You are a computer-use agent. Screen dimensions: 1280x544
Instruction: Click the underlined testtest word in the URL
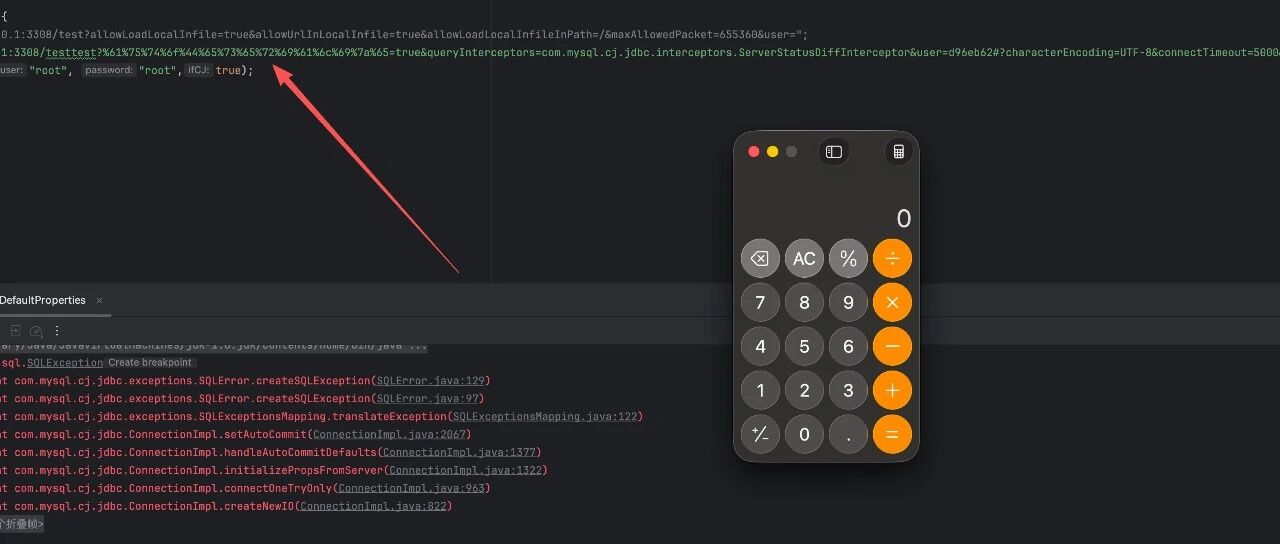71,52
